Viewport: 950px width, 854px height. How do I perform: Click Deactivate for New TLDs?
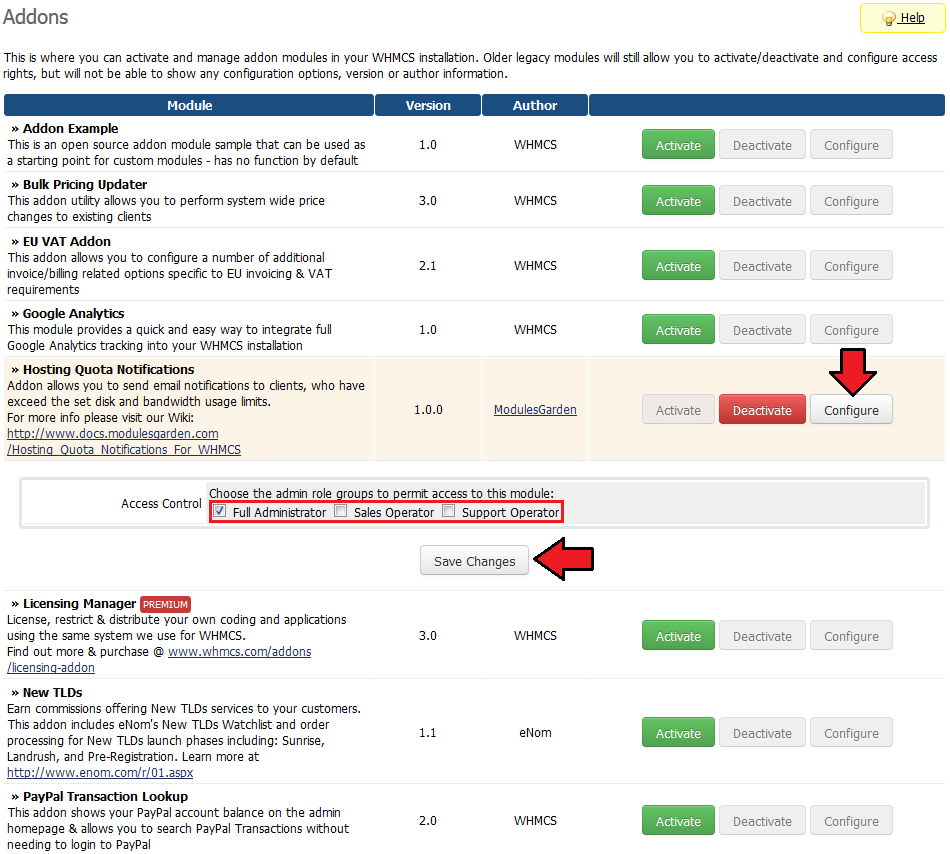coord(762,733)
